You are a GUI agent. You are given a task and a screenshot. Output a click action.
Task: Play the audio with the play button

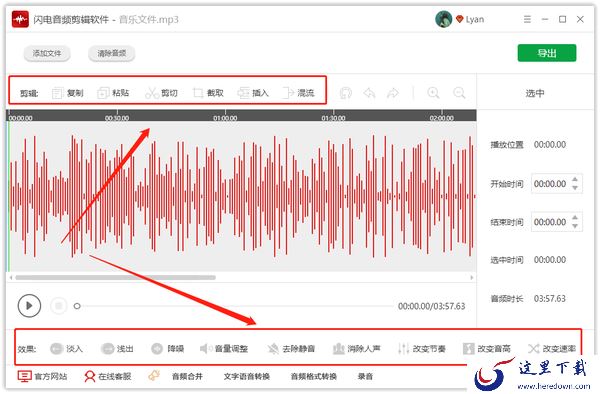29,306
